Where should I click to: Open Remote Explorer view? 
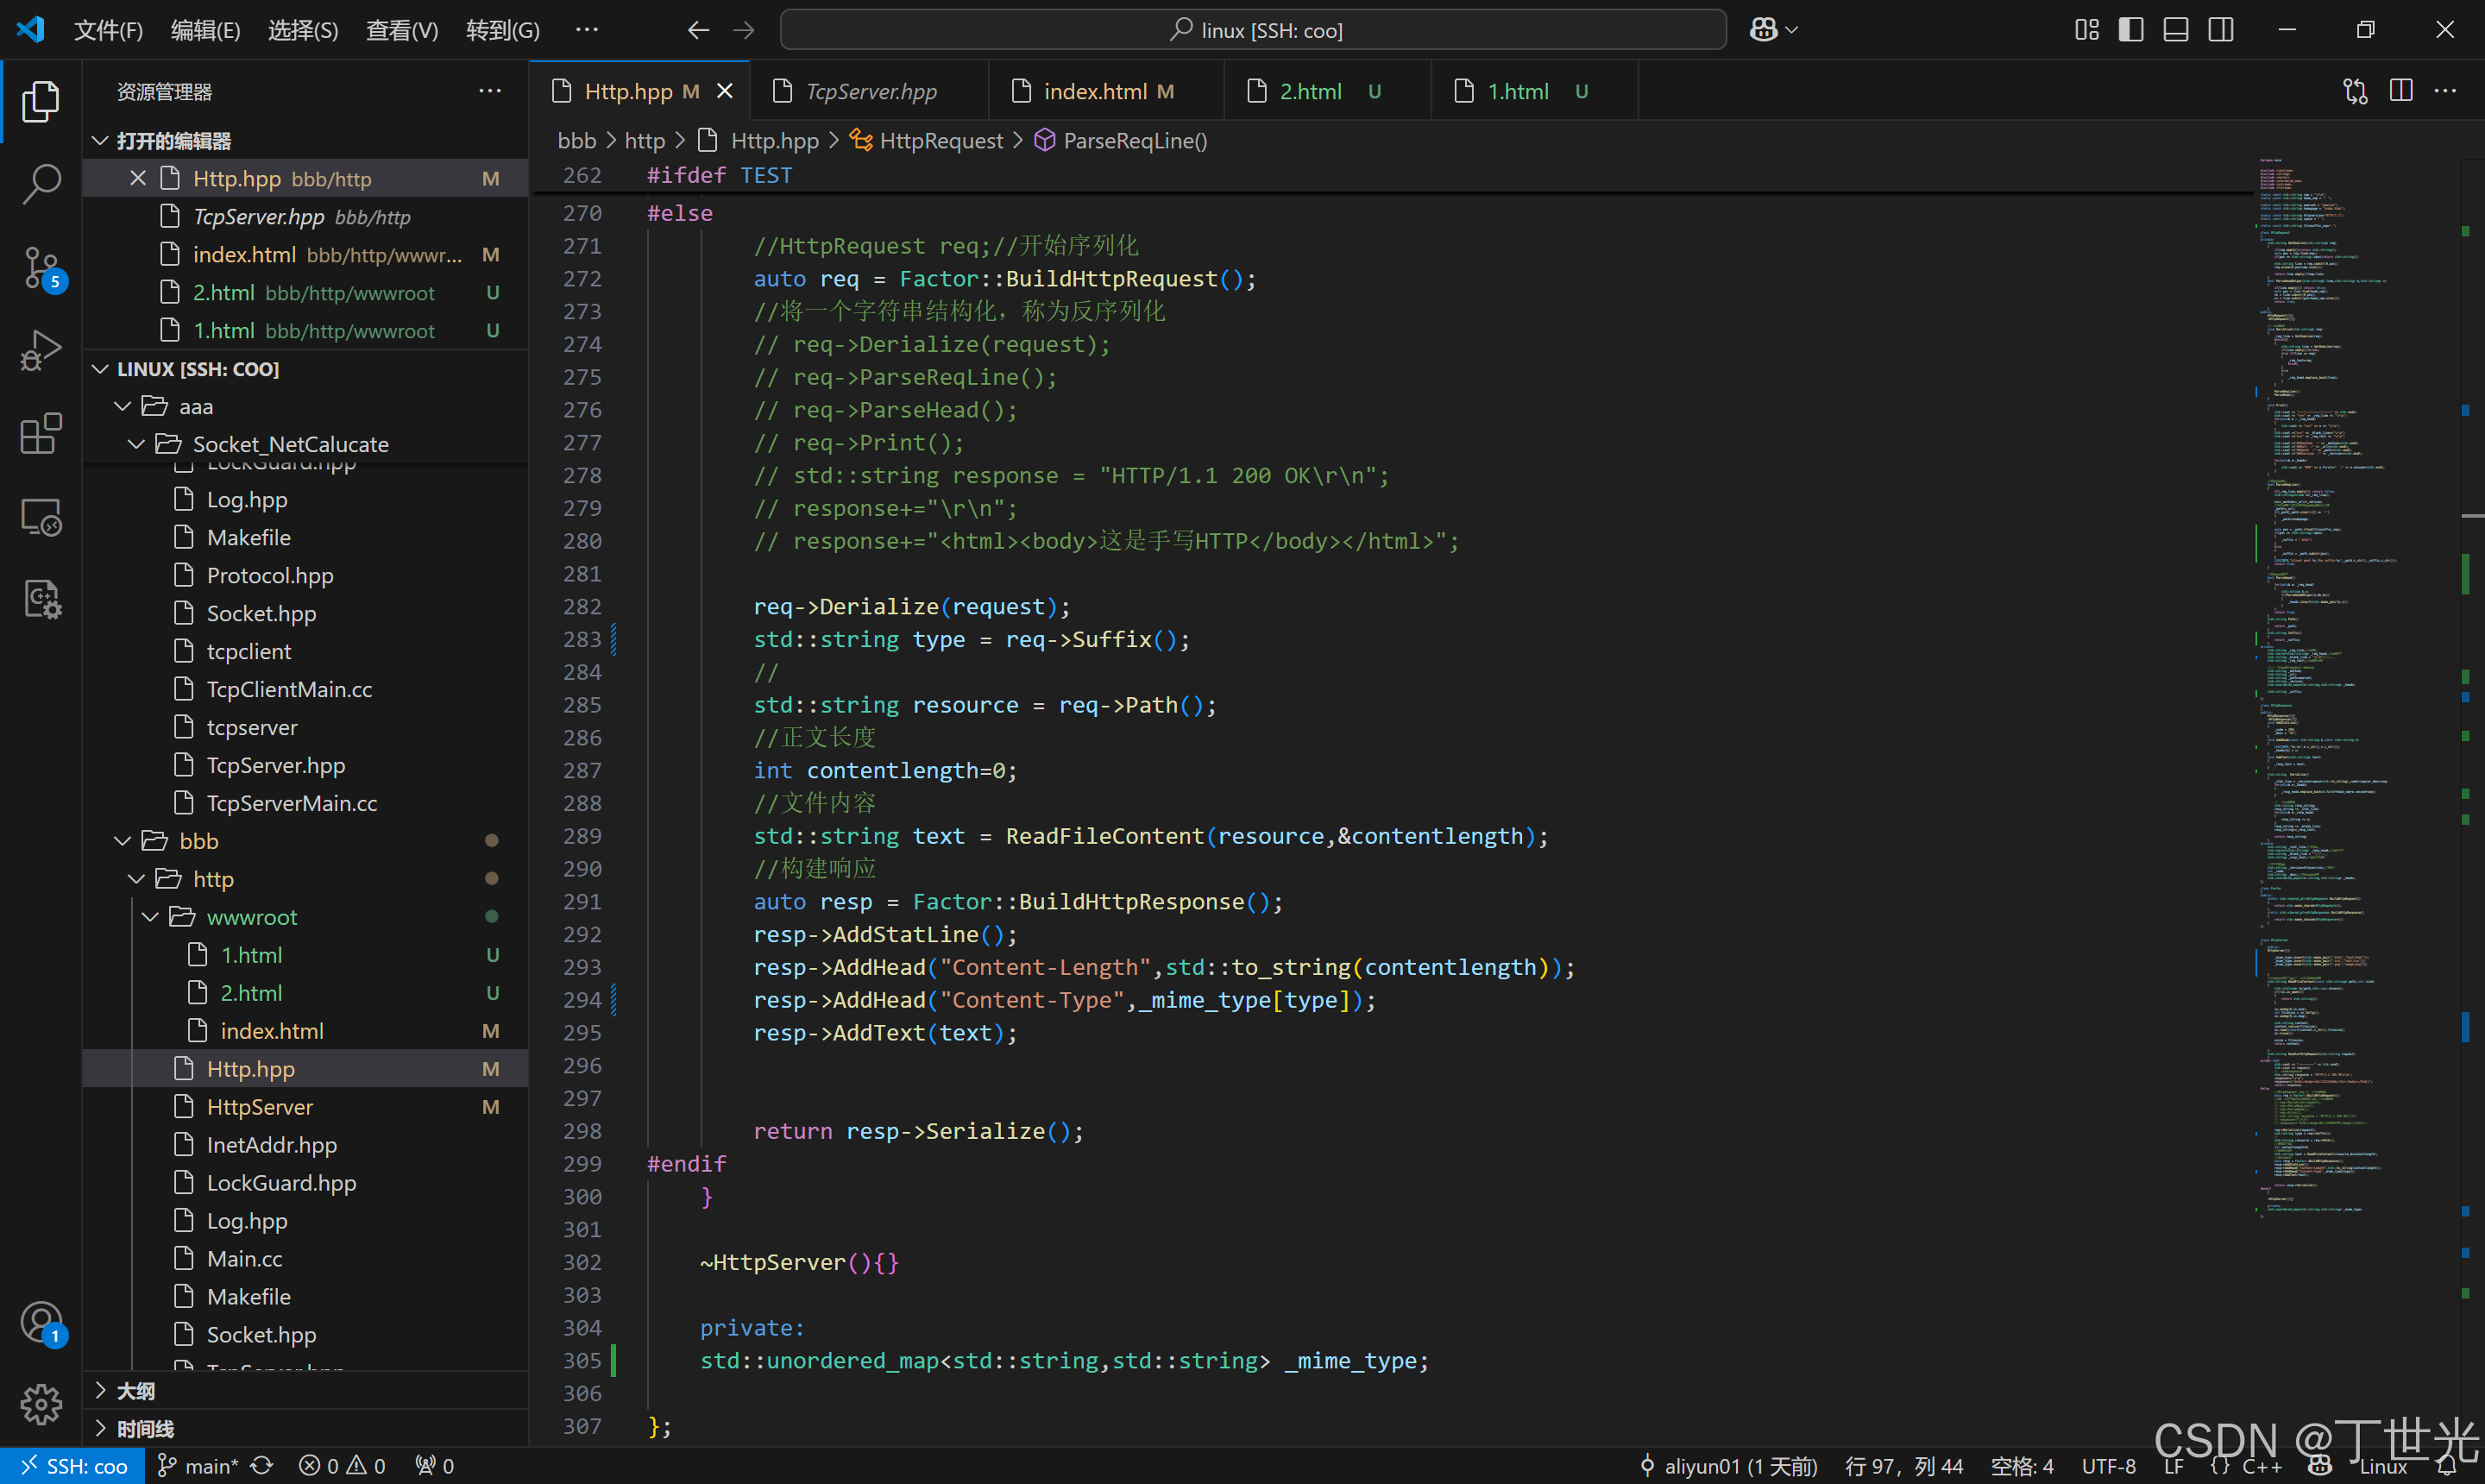tap(41, 517)
